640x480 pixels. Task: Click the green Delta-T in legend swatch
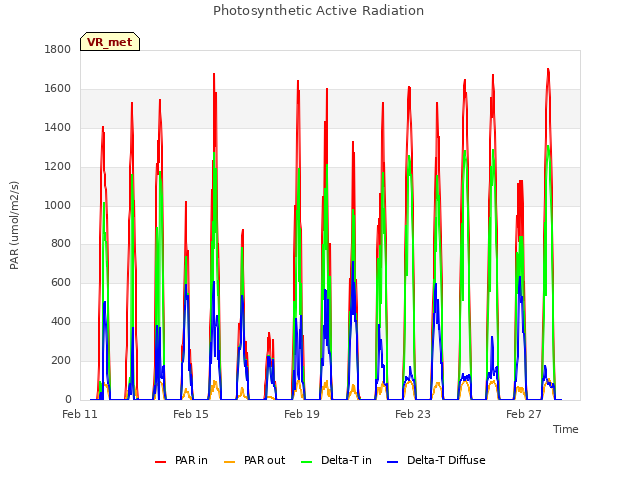pyautogui.click(x=307, y=462)
